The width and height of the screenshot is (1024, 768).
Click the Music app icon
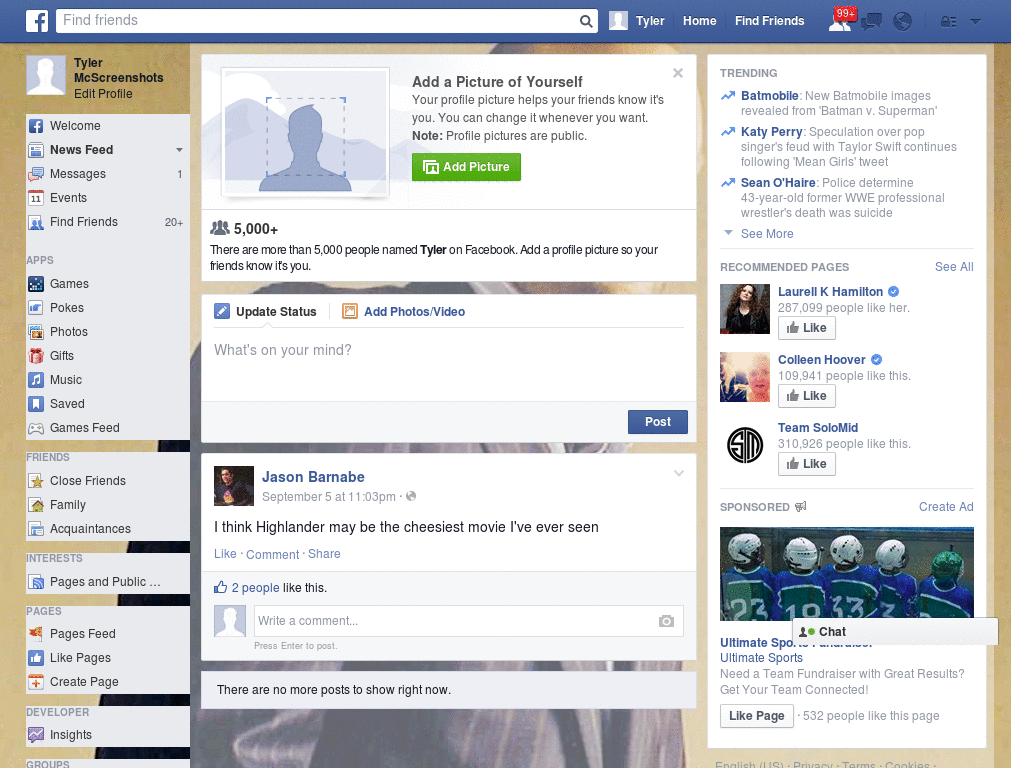coord(36,380)
